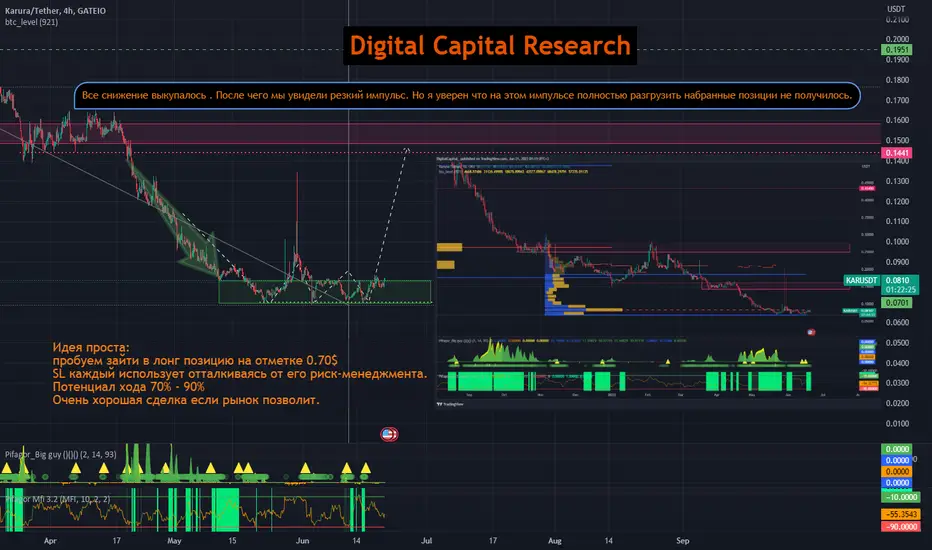The image size is (932, 550).
Task: Click the red -90.0000 level label
Action: [x=900, y=526]
